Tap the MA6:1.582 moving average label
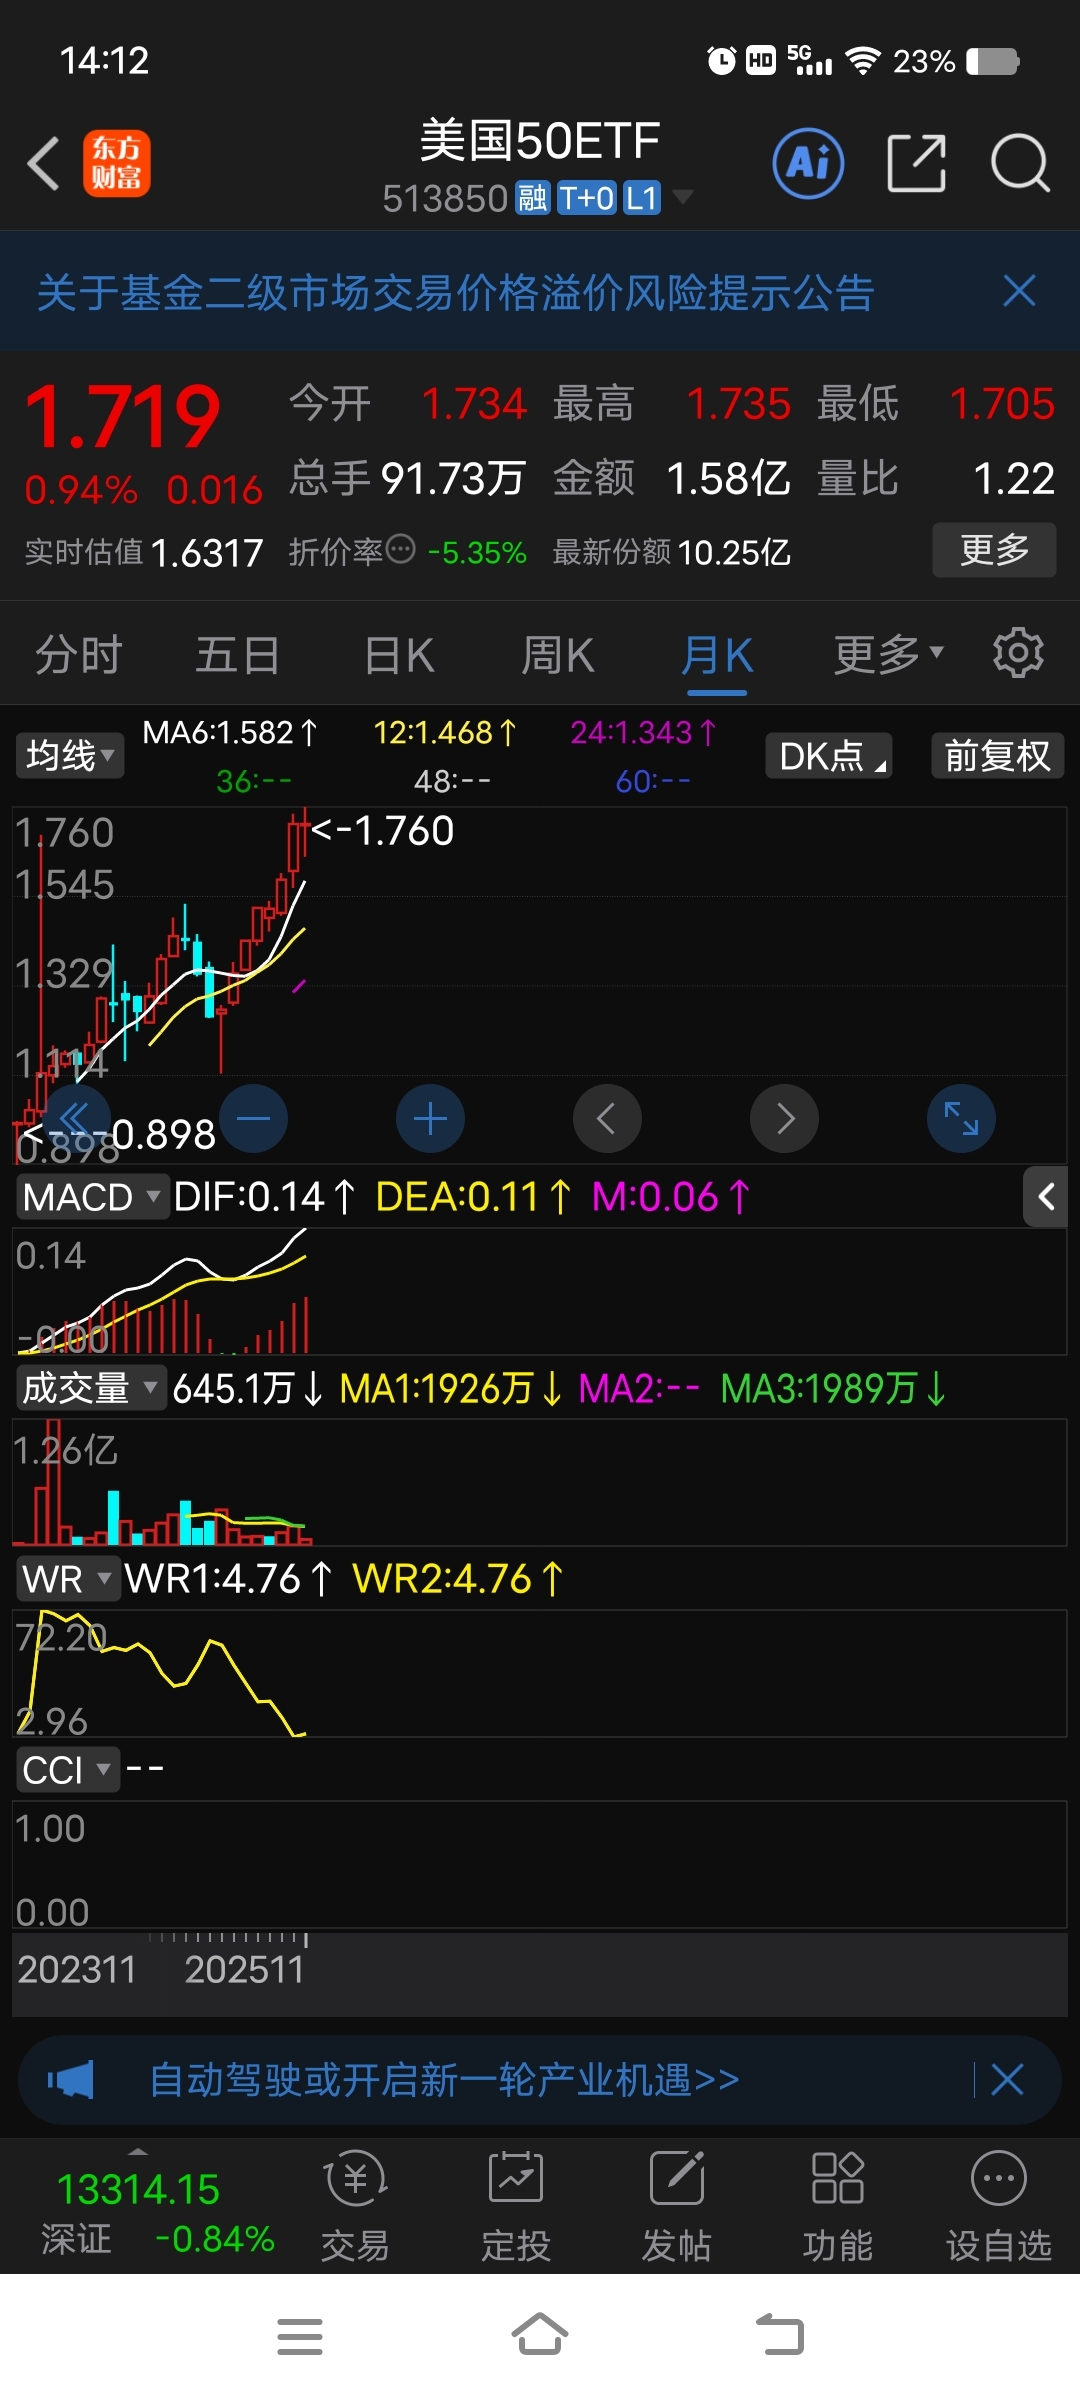1080x2400 pixels. click(x=230, y=733)
